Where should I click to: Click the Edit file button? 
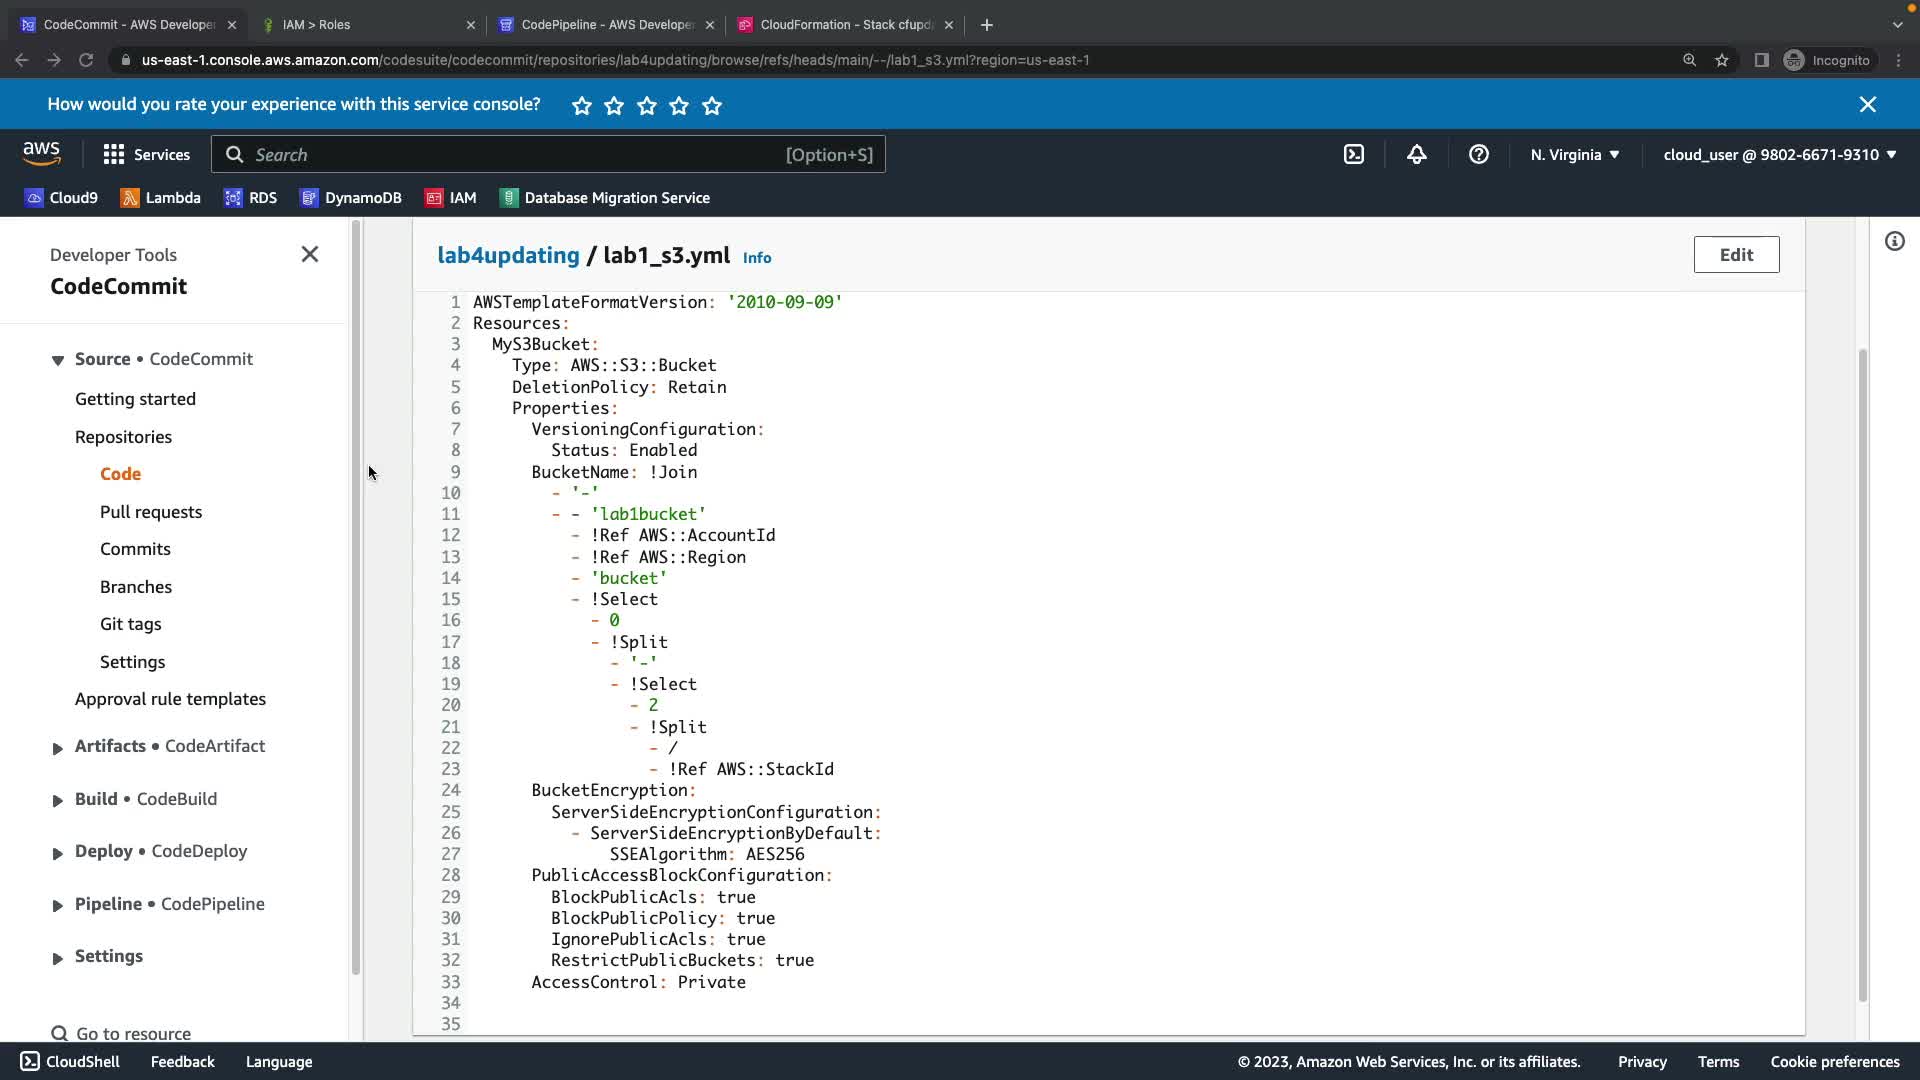(x=1736, y=254)
